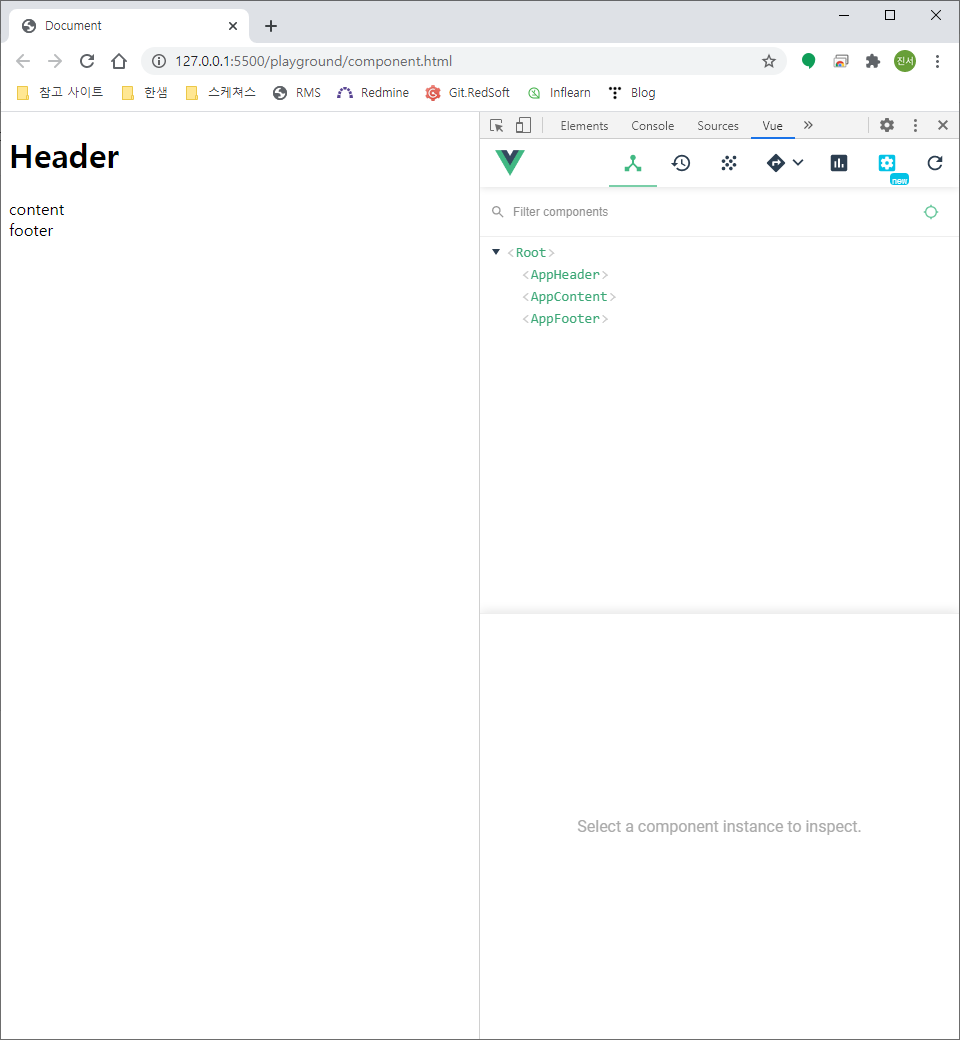The width and height of the screenshot is (960, 1040).
Task: Go back in browser history
Action: [x=23, y=61]
